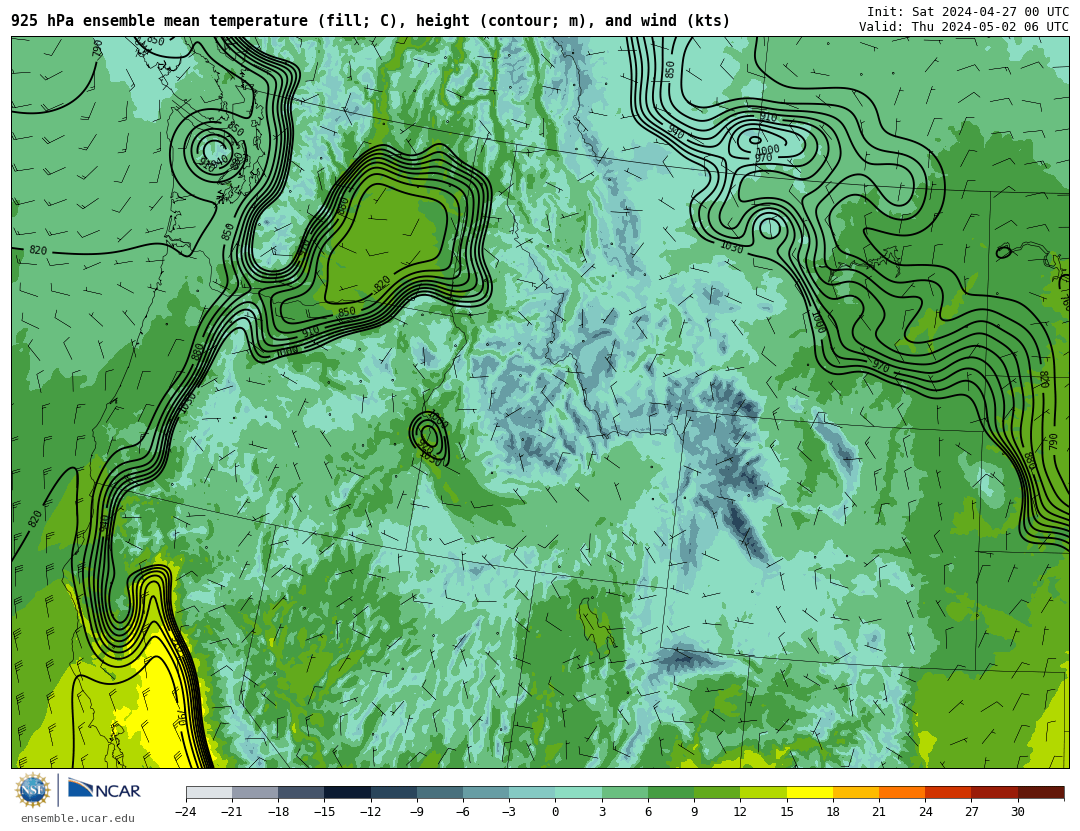Click the 6 colorbar tick label
The width and height of the screenshot is (1080, 831).
[648, 812]
